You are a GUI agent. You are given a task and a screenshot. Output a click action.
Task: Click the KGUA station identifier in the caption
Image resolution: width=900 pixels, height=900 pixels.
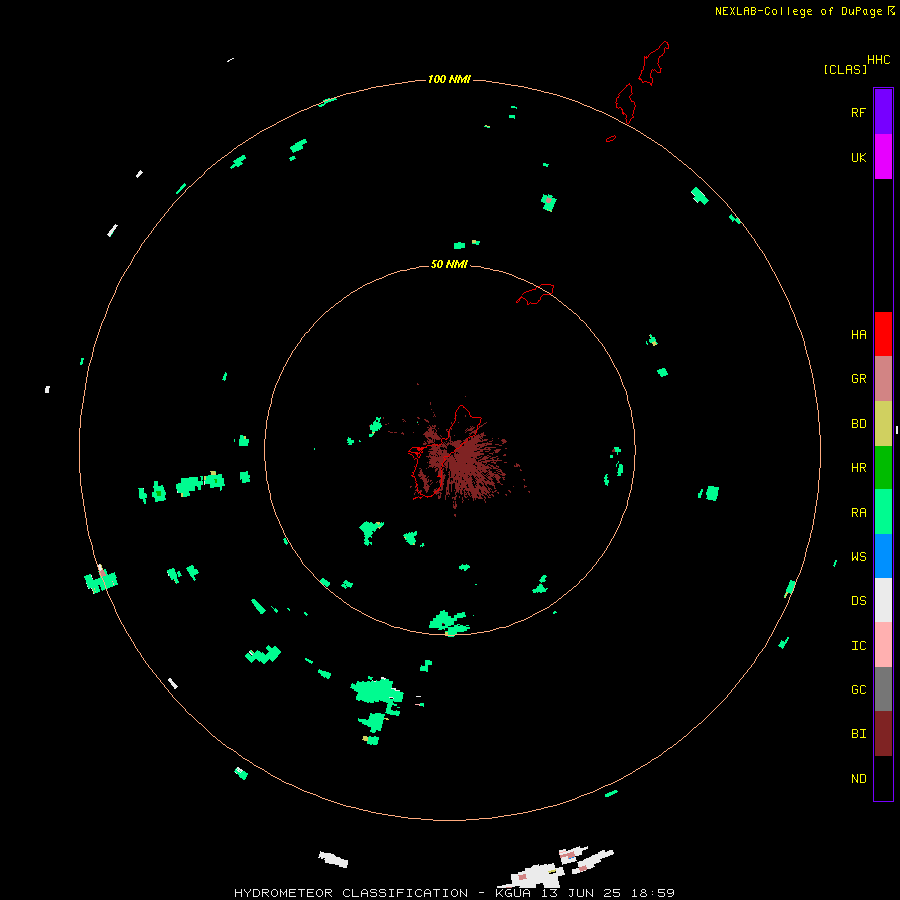(x=511, y=893)
